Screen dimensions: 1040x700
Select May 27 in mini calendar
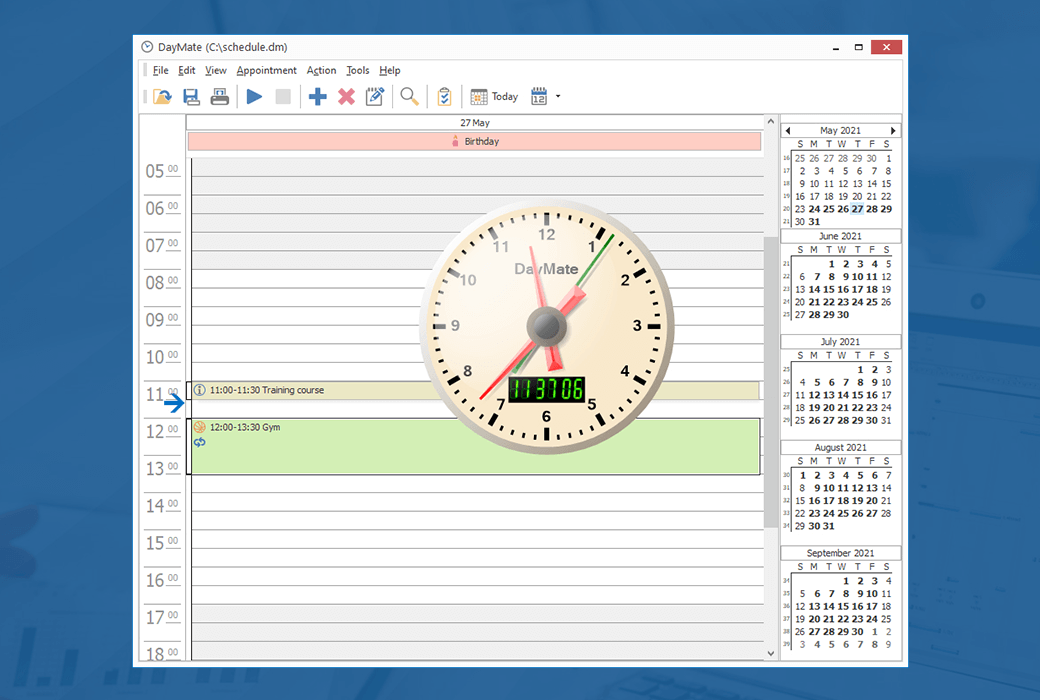pos(858,209)
